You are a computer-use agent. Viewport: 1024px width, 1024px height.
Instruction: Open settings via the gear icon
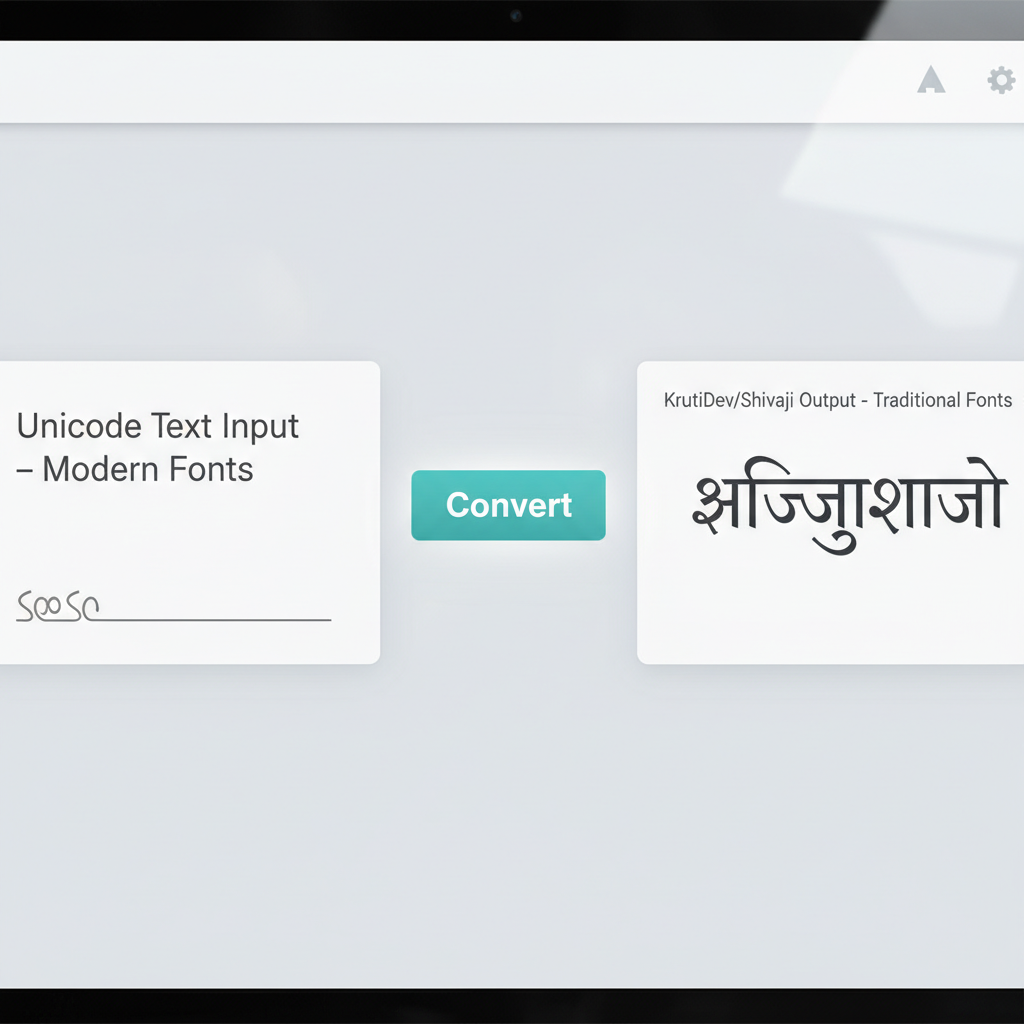coord(1001,80)
